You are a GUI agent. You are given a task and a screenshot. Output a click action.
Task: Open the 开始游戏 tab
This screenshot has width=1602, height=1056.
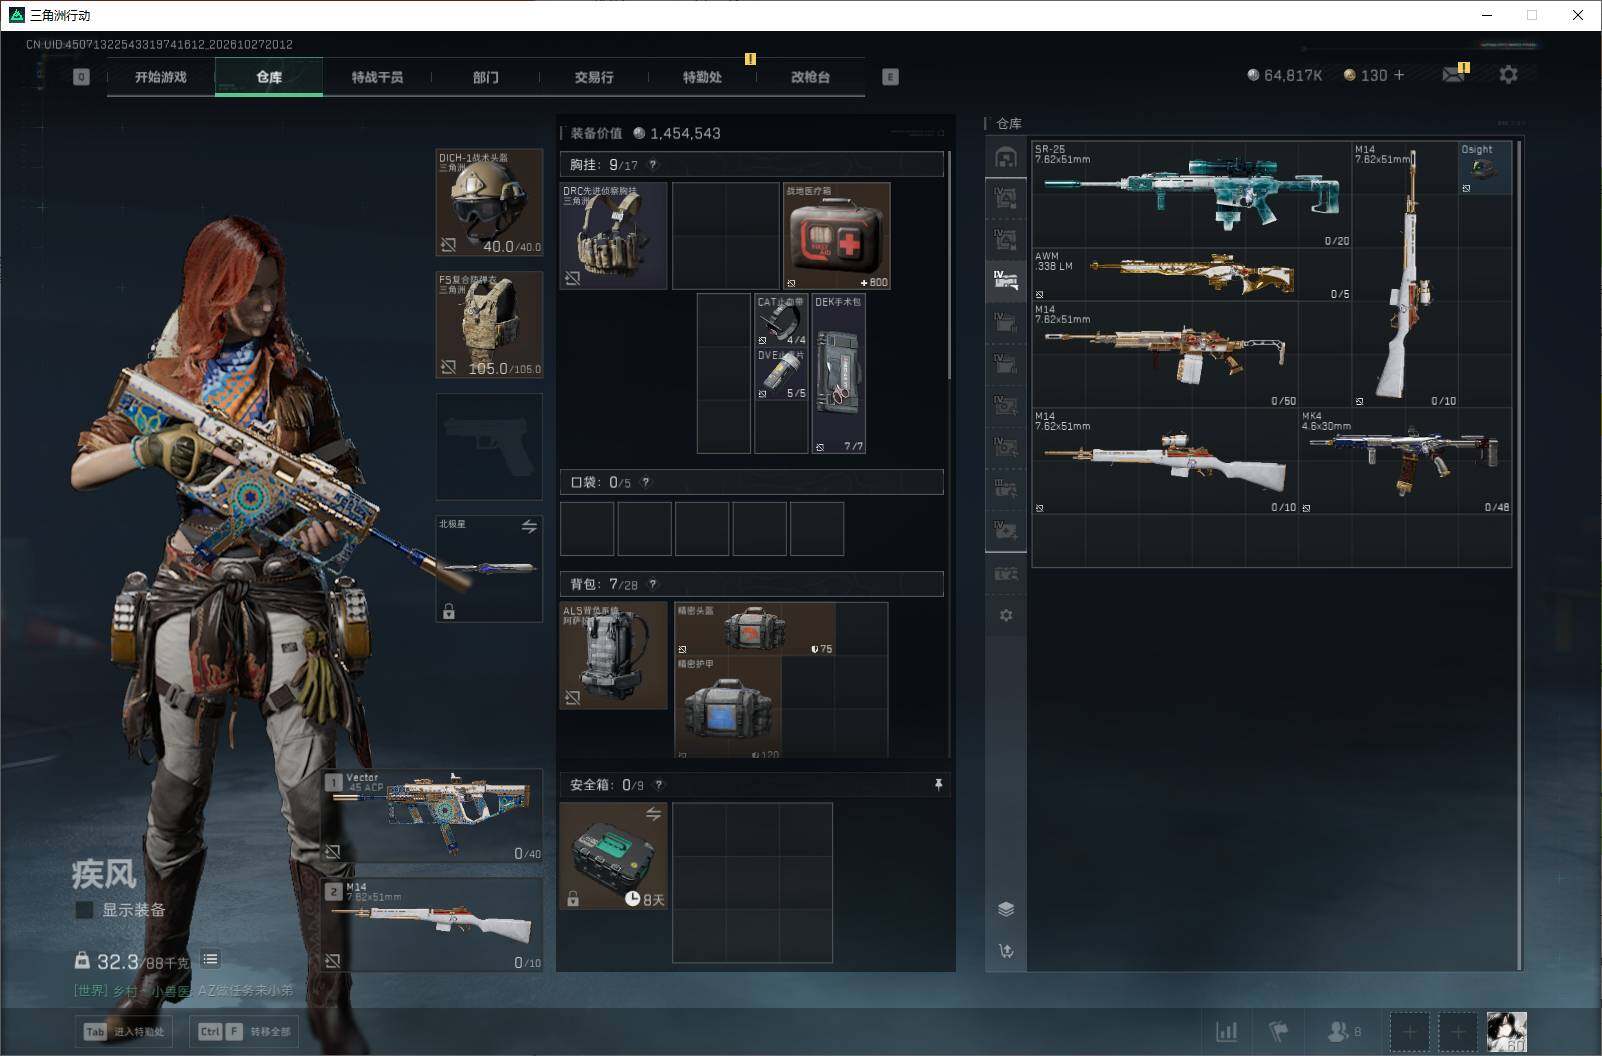[x=161, y=77]
